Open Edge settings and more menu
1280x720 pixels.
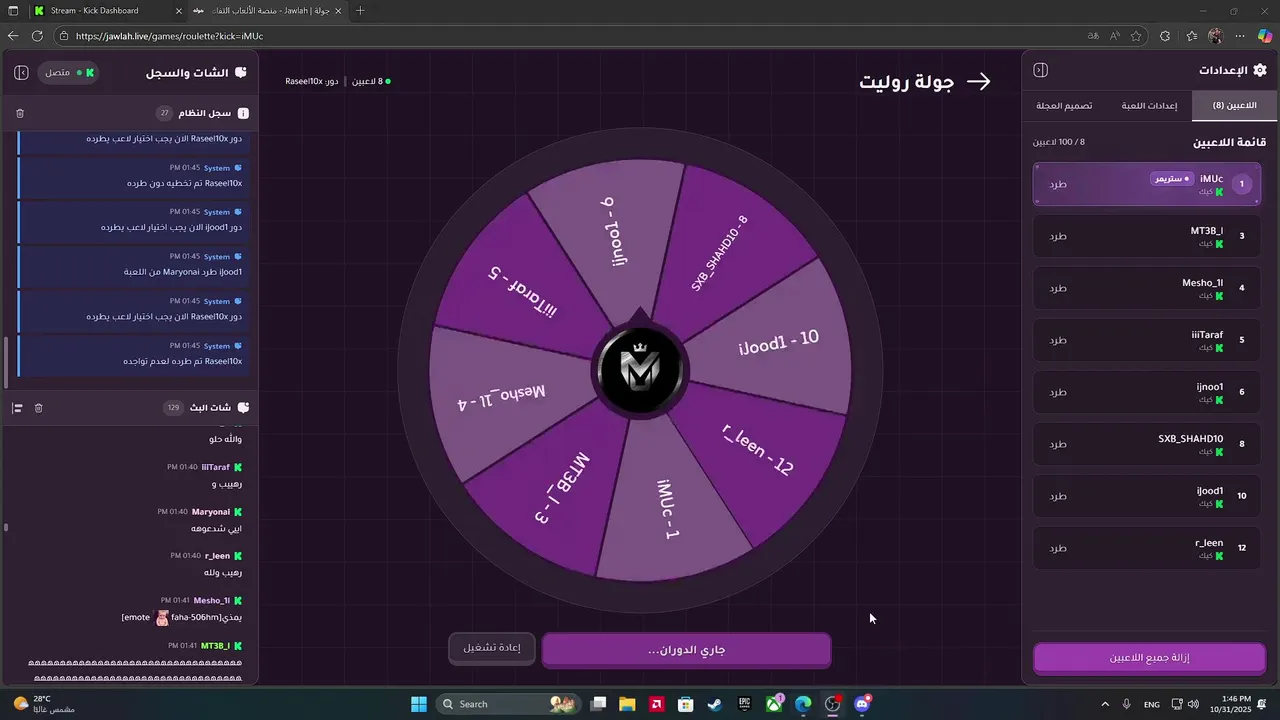point(1240,36)
